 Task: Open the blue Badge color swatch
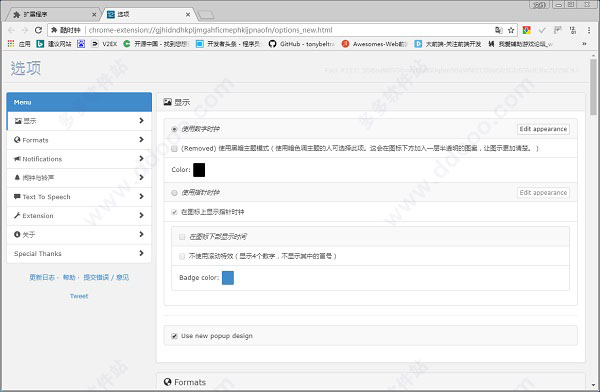coord(228,278)
